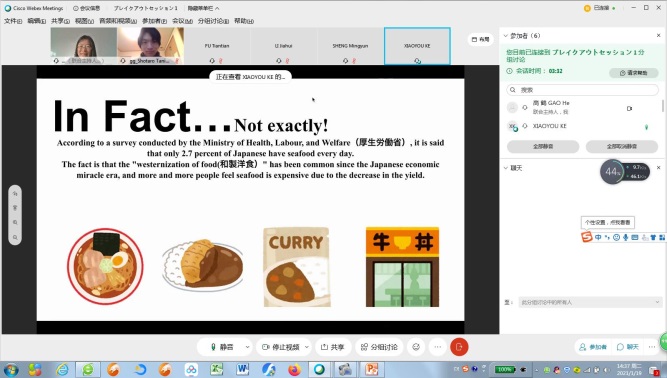
Task: Open the chat recipient dropdown
Action: pyautogui.click(x=590, y=302)
